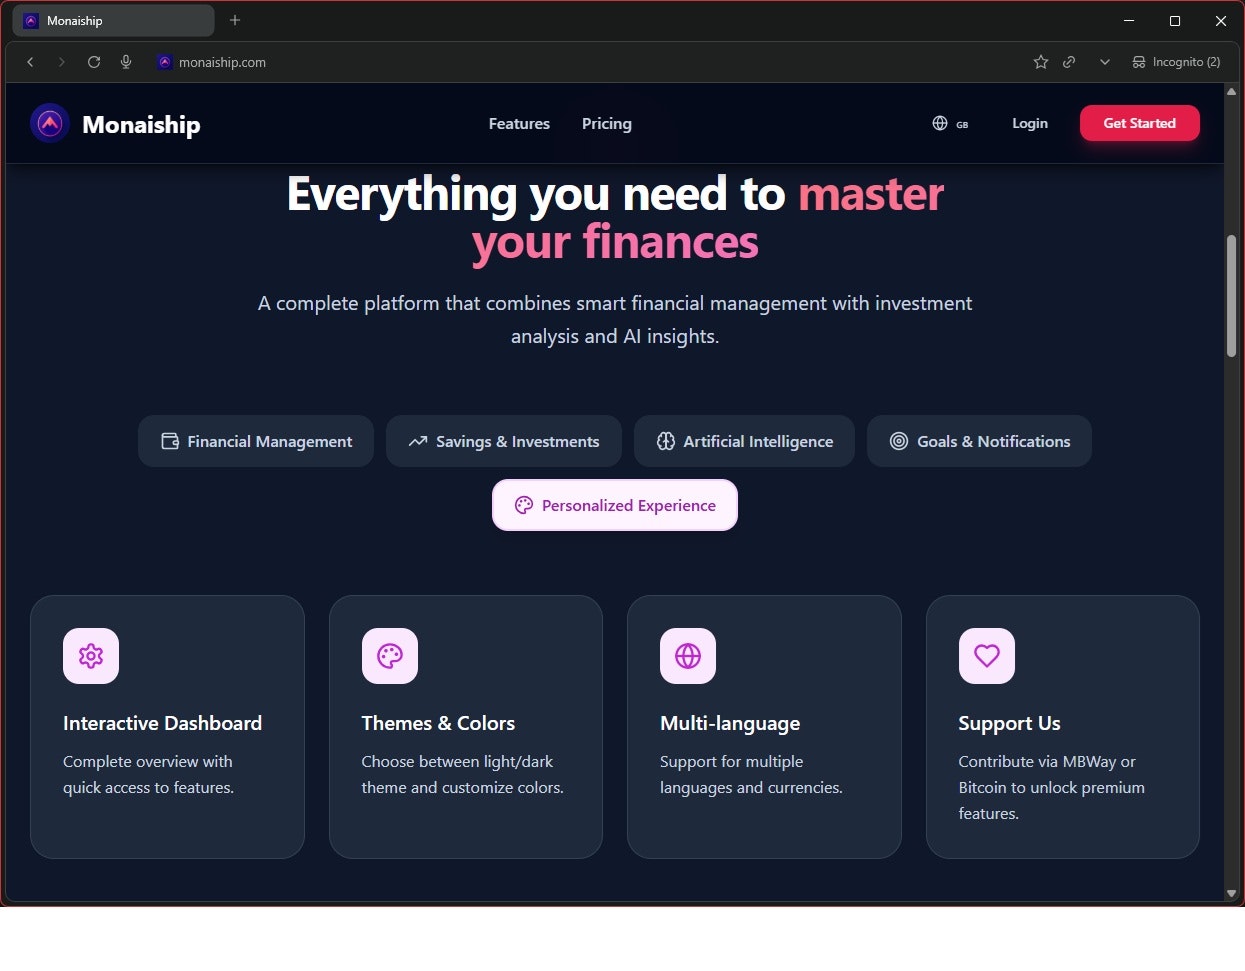The image size is (1245, 971).
Task: Bookmark this page with the star icon
Action: [1041, 62]
